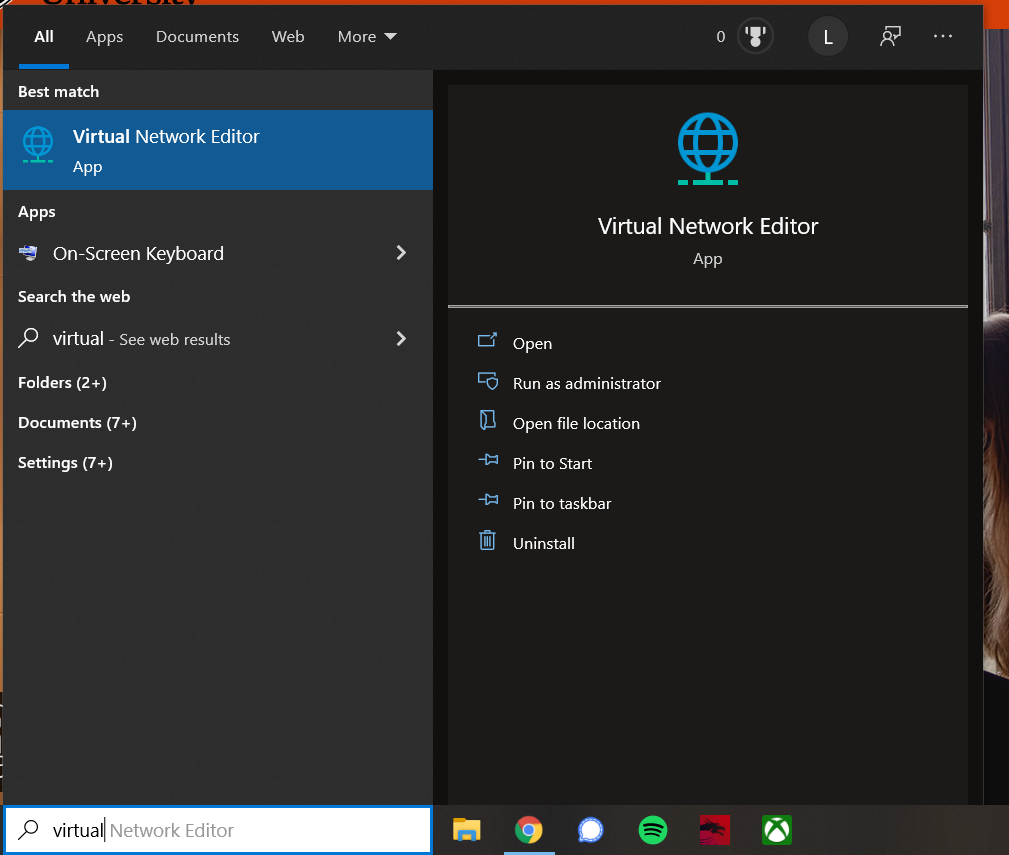Image resolution: width=1009 pixels, height=855 pixels.
Task: Select the Web search tab
Action: click(288, 37)
